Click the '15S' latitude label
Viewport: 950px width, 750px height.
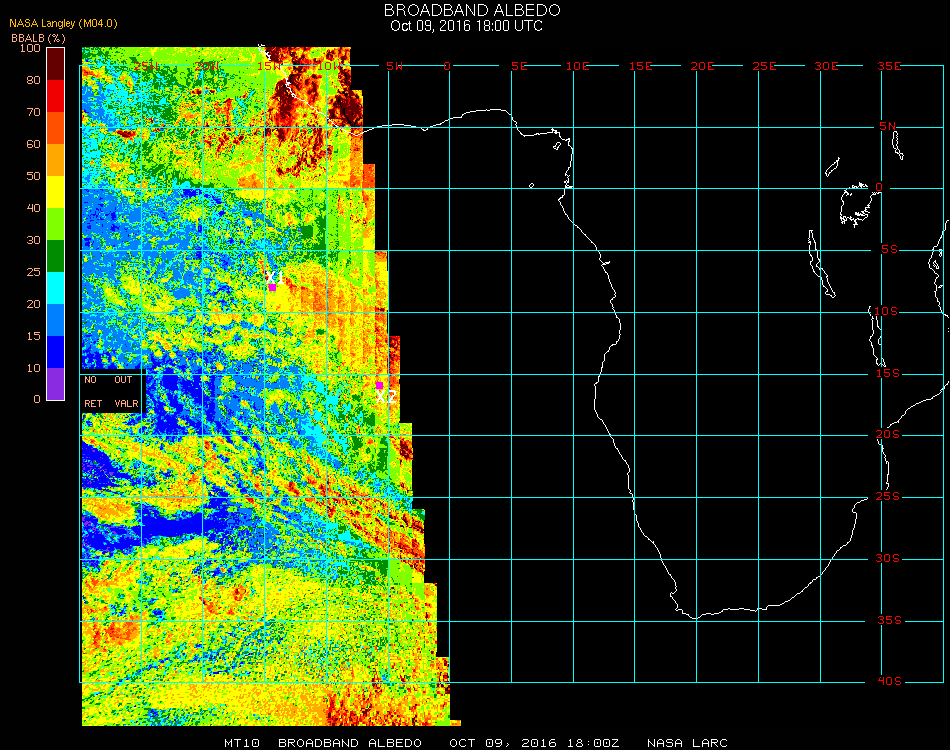point(888,373)
